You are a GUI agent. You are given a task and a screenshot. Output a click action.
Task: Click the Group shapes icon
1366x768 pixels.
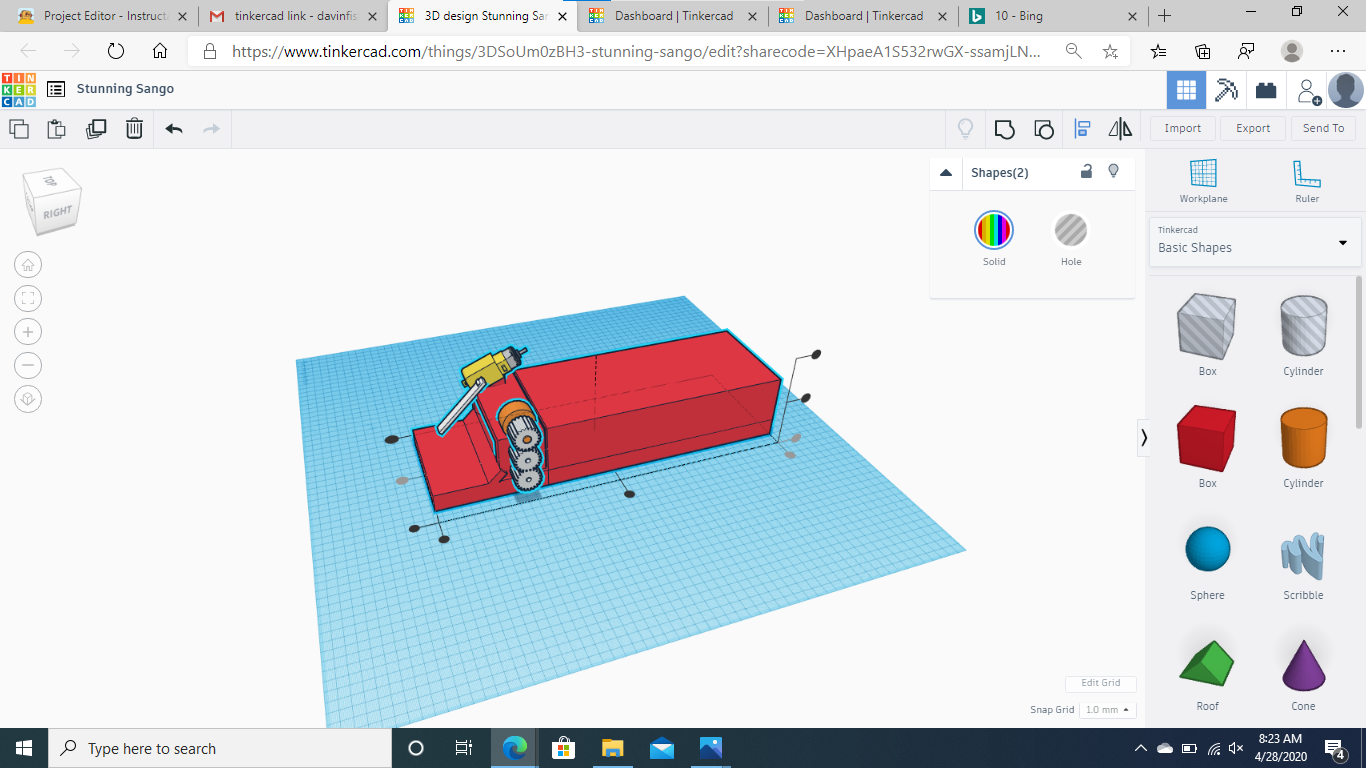click(x=1004, y=128)
